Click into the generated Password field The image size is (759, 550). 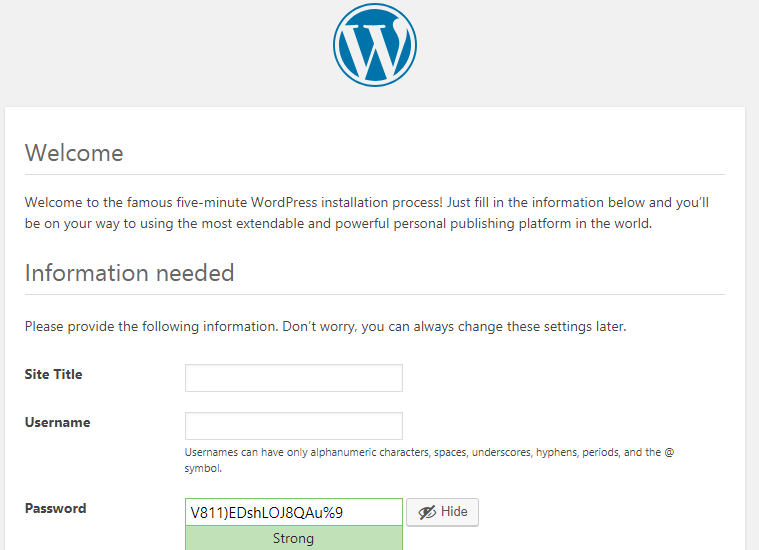tap(293, 512)
